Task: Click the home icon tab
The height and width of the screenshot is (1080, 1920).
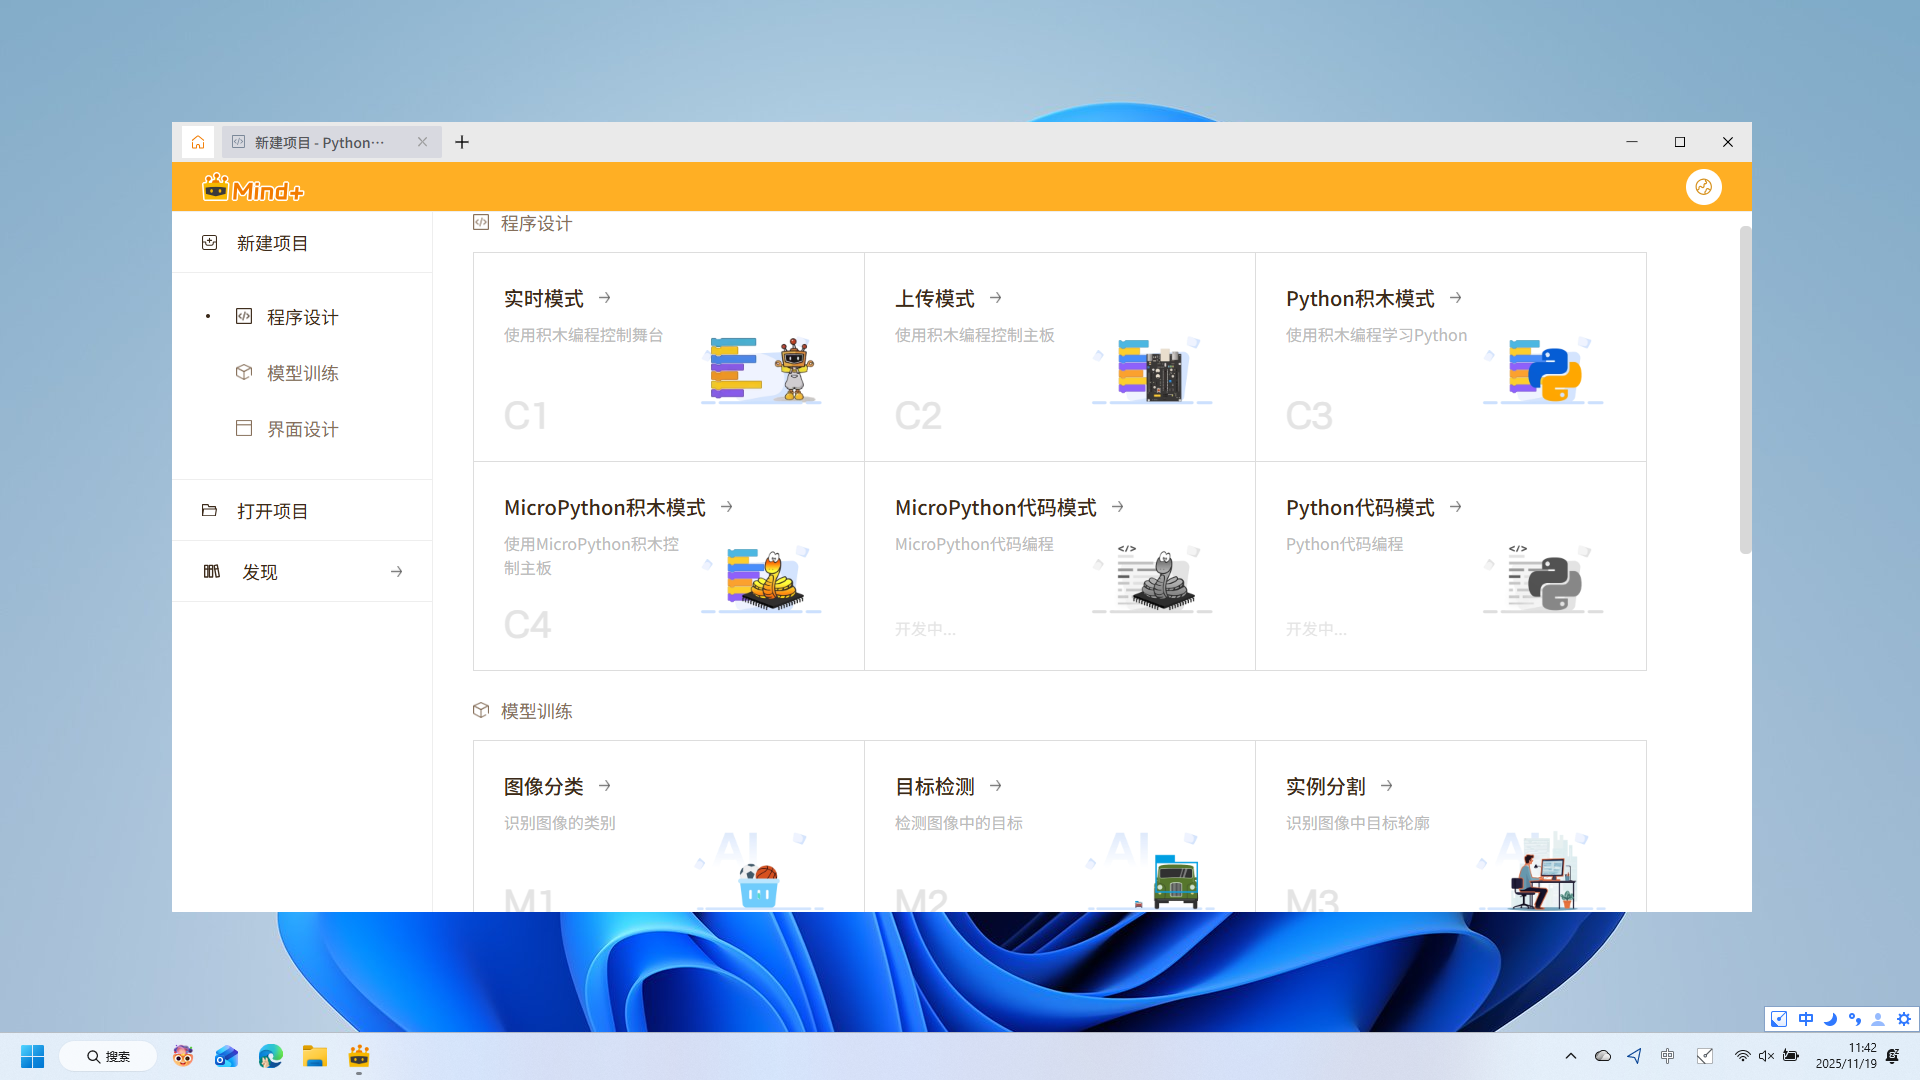Action: 198,142
